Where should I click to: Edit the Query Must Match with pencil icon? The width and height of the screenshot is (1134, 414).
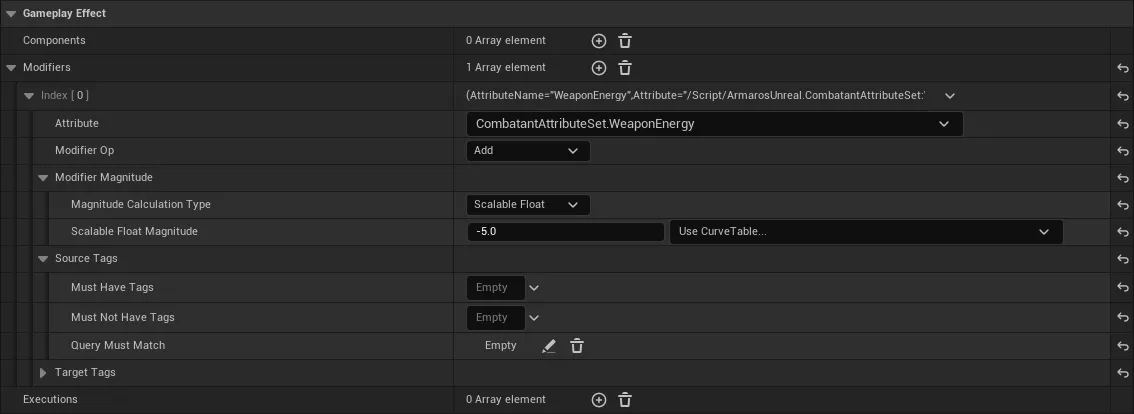pyautogui.click(x=549, y=346)
